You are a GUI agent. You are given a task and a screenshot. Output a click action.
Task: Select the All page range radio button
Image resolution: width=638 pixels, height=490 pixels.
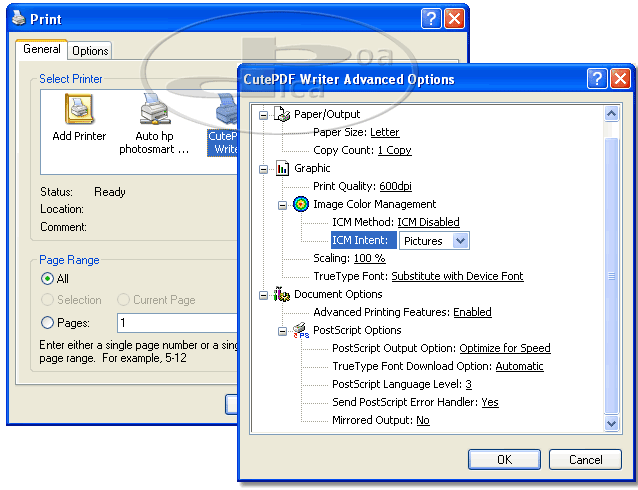pos(47,279)
